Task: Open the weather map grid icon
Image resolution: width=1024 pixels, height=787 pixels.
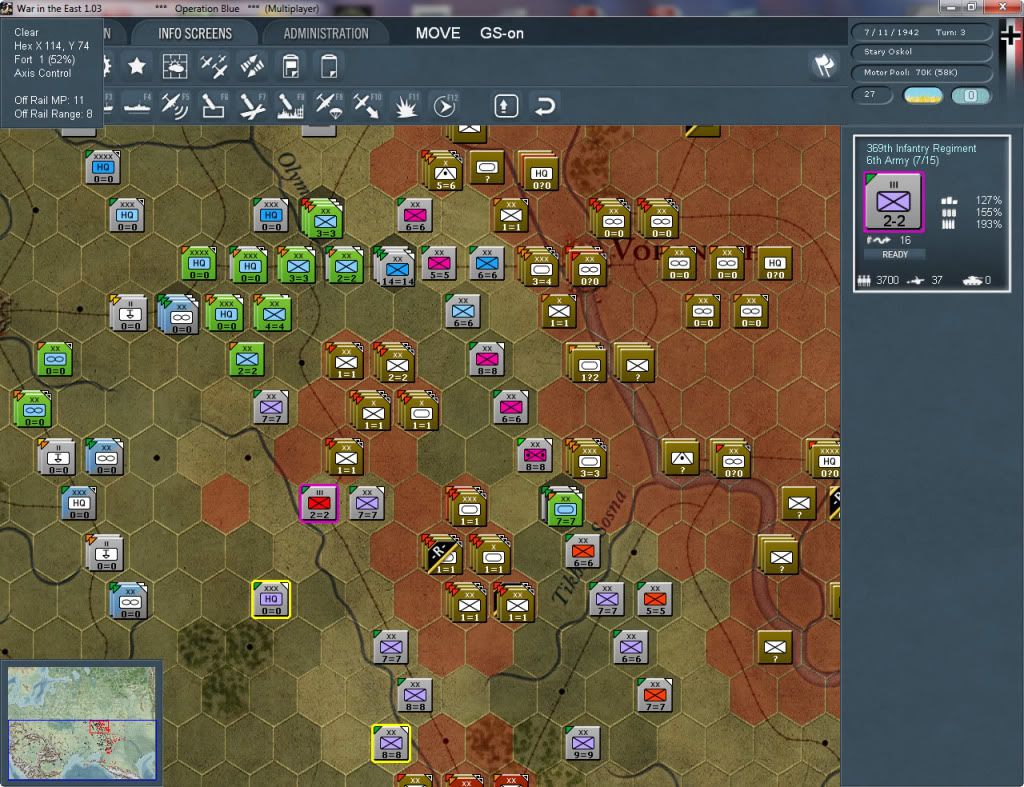Action: (174, 66)
